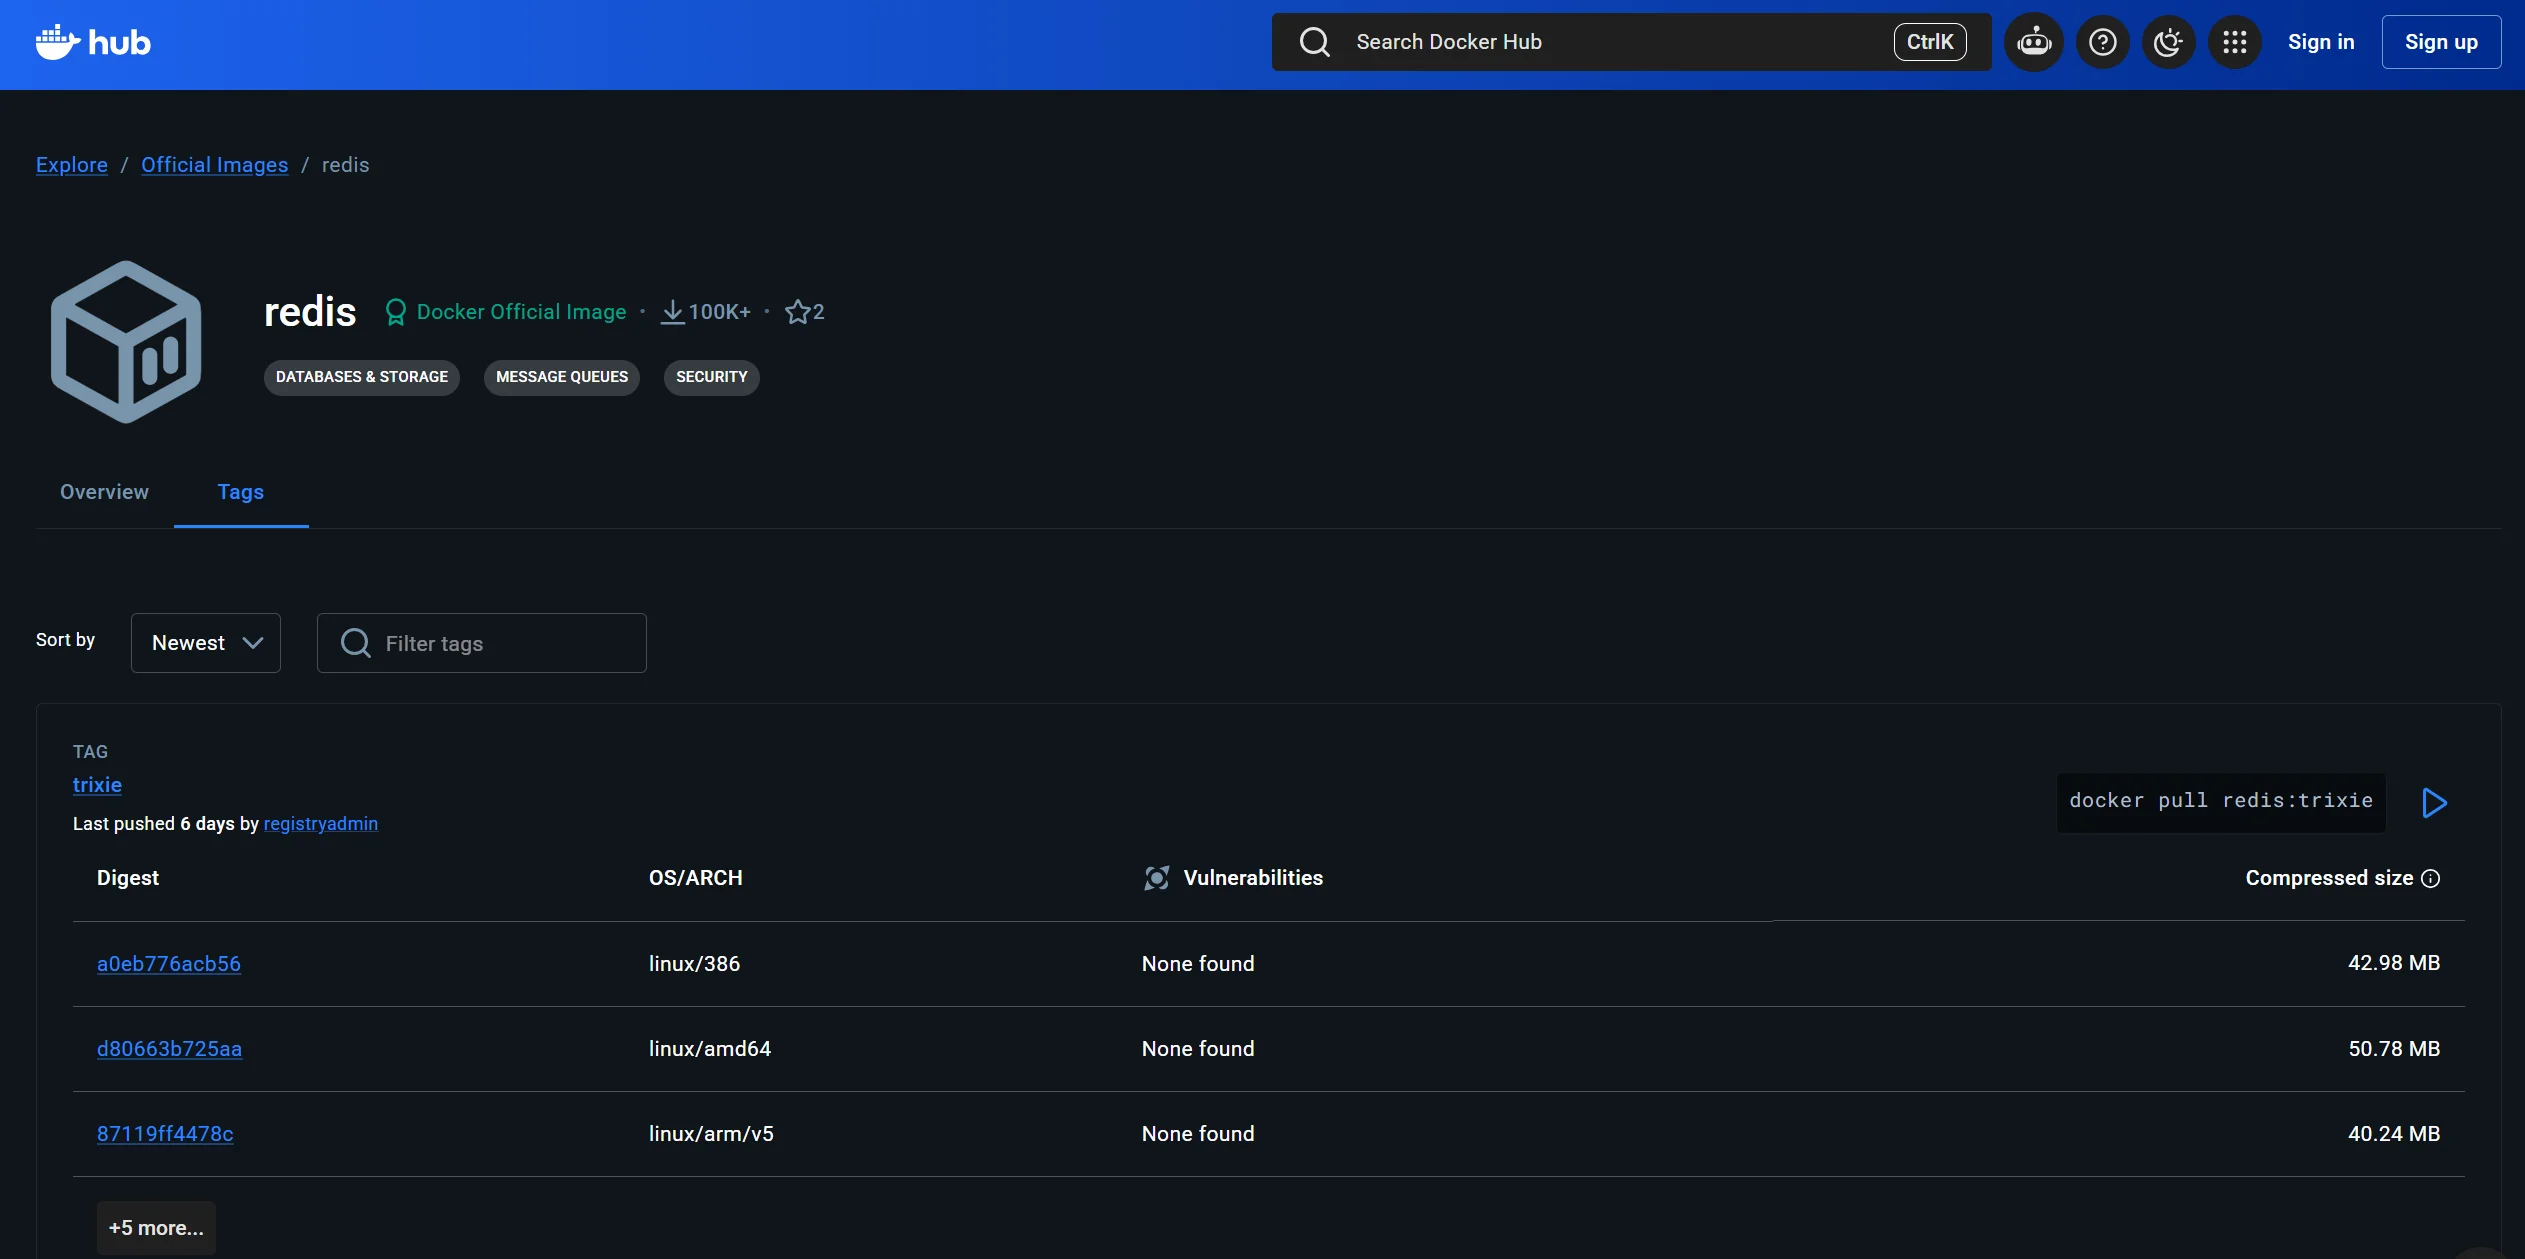Click the Search Docker Hub field

pyautogui.click(x=1631, y=42)
